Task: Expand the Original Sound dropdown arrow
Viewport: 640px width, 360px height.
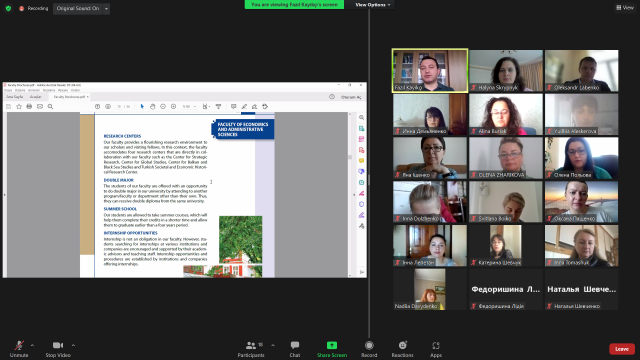Action: [x=107, y=8]
